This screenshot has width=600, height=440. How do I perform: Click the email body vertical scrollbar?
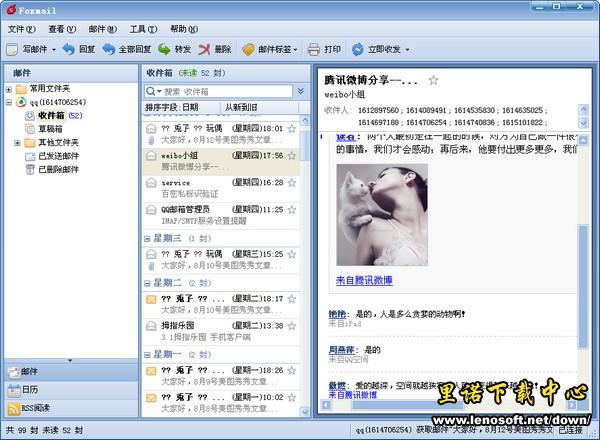click(583, 287)
